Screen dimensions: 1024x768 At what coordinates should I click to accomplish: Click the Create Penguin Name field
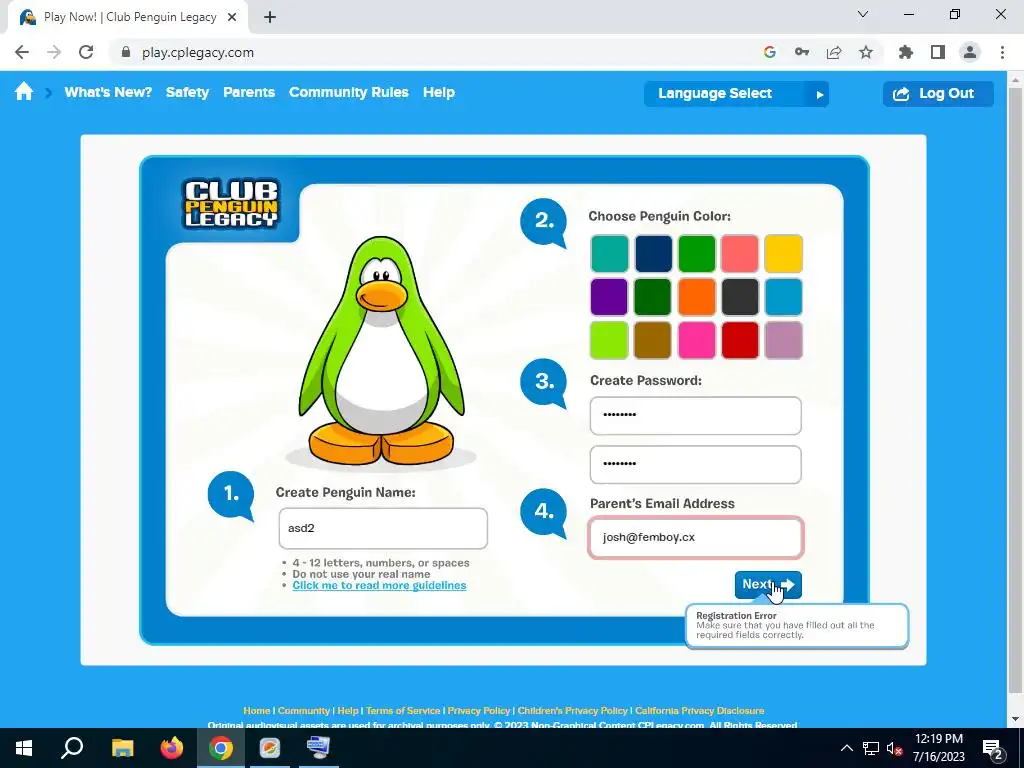click(x=383, y=528)
